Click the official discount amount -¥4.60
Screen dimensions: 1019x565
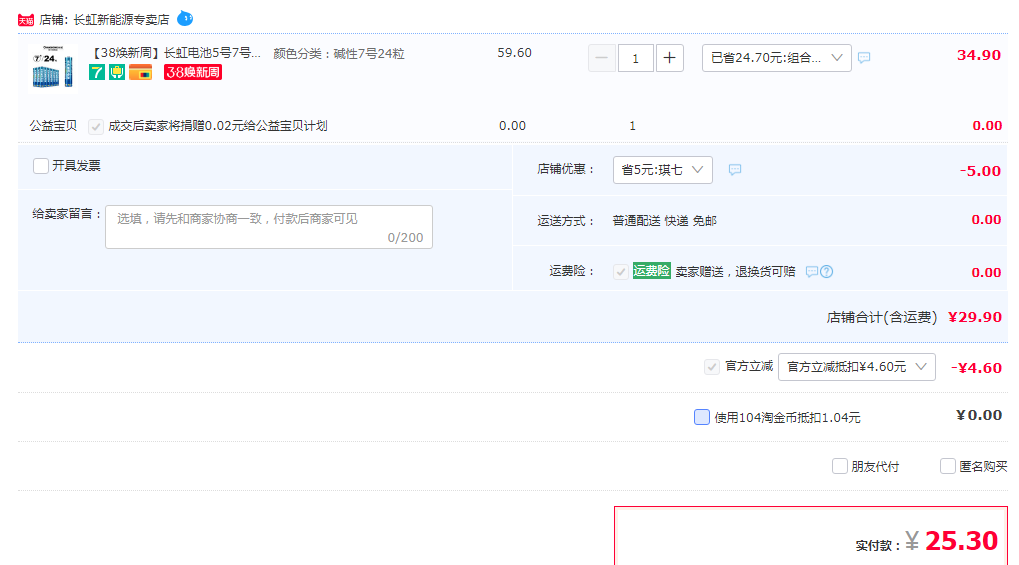tap(976, 368)
